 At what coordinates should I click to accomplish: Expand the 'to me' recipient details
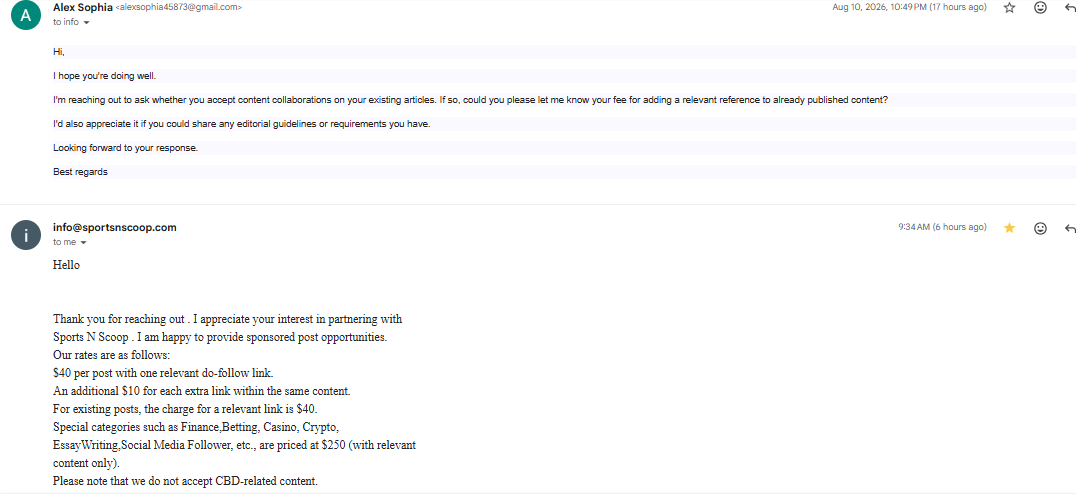pos(70,242)
